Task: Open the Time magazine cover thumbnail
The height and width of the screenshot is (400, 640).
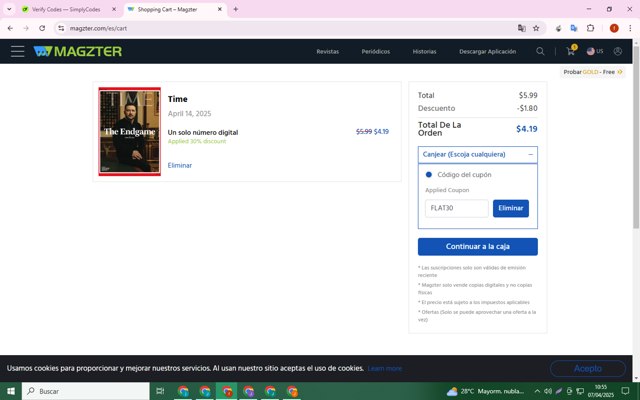Action: [129, 131]
